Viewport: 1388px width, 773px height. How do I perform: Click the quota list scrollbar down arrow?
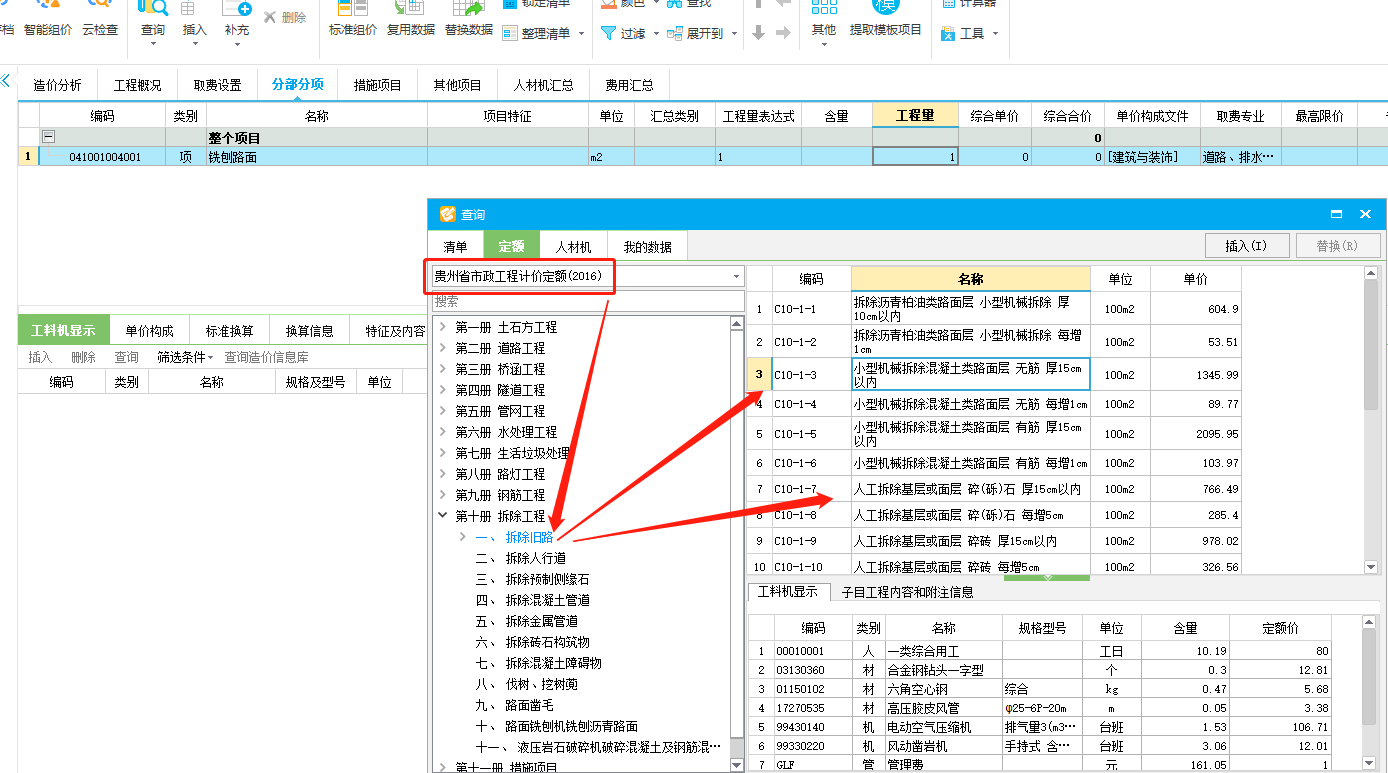click(x=1371, y=567)
